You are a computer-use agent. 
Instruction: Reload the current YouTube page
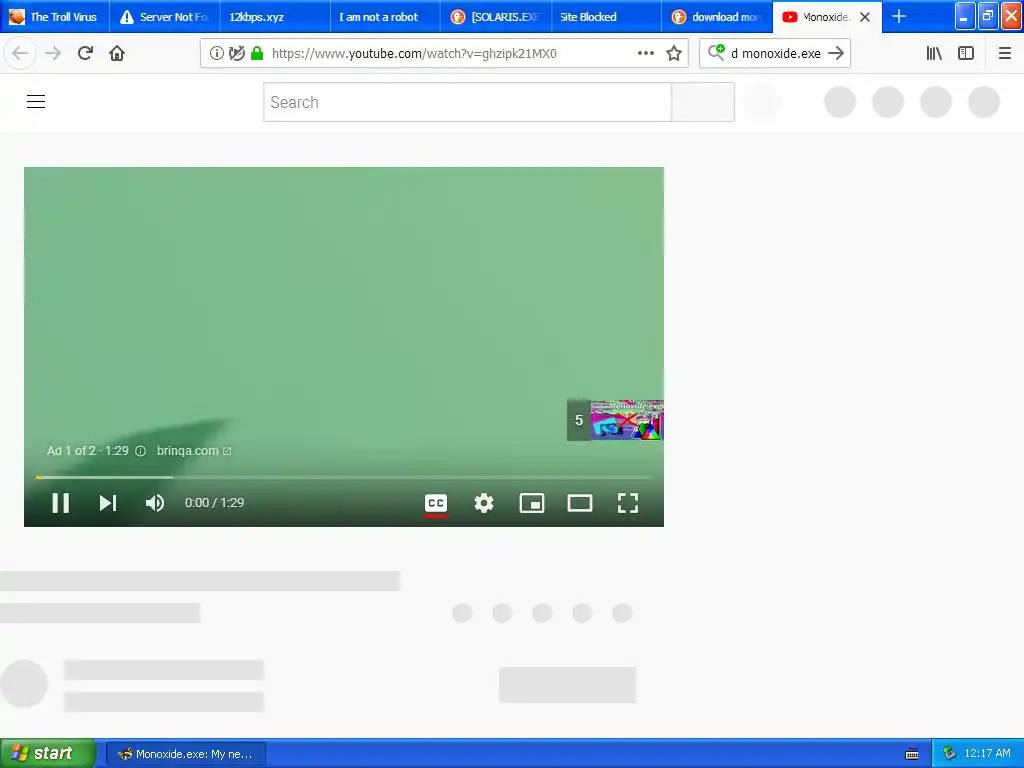click(85, 53)
